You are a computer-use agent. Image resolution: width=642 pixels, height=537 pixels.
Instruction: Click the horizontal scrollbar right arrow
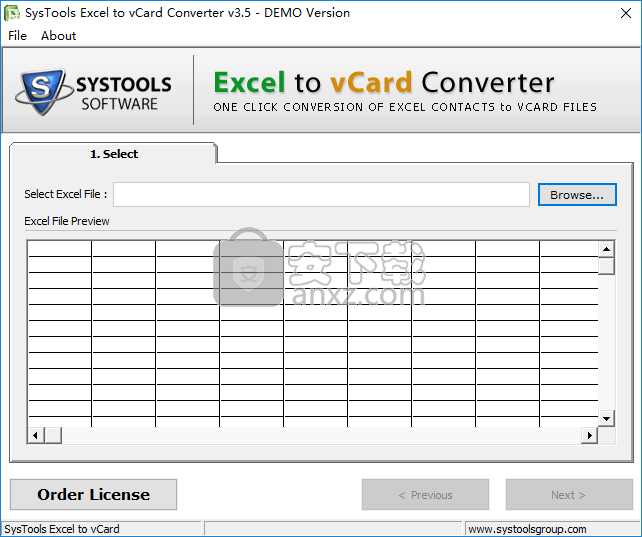tap(590, 435)
